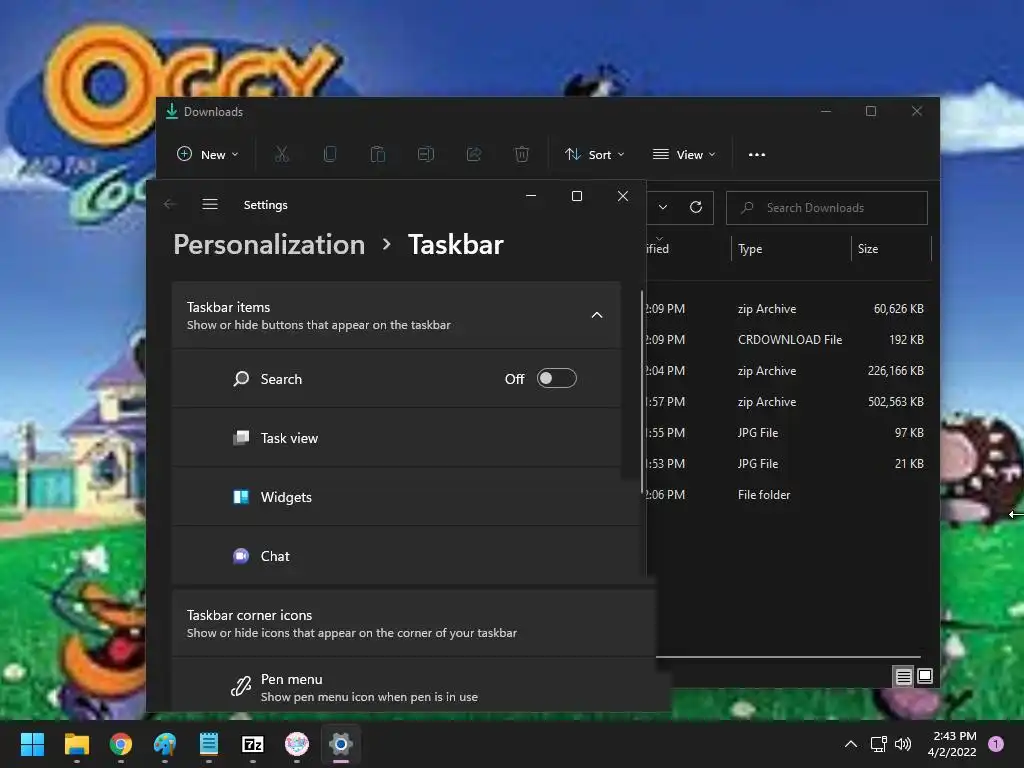Image resolution: width=1024 pixels, height=768 pixels.
Task: Expand the address bar history dropdown
Action: [x=663, y=208]
